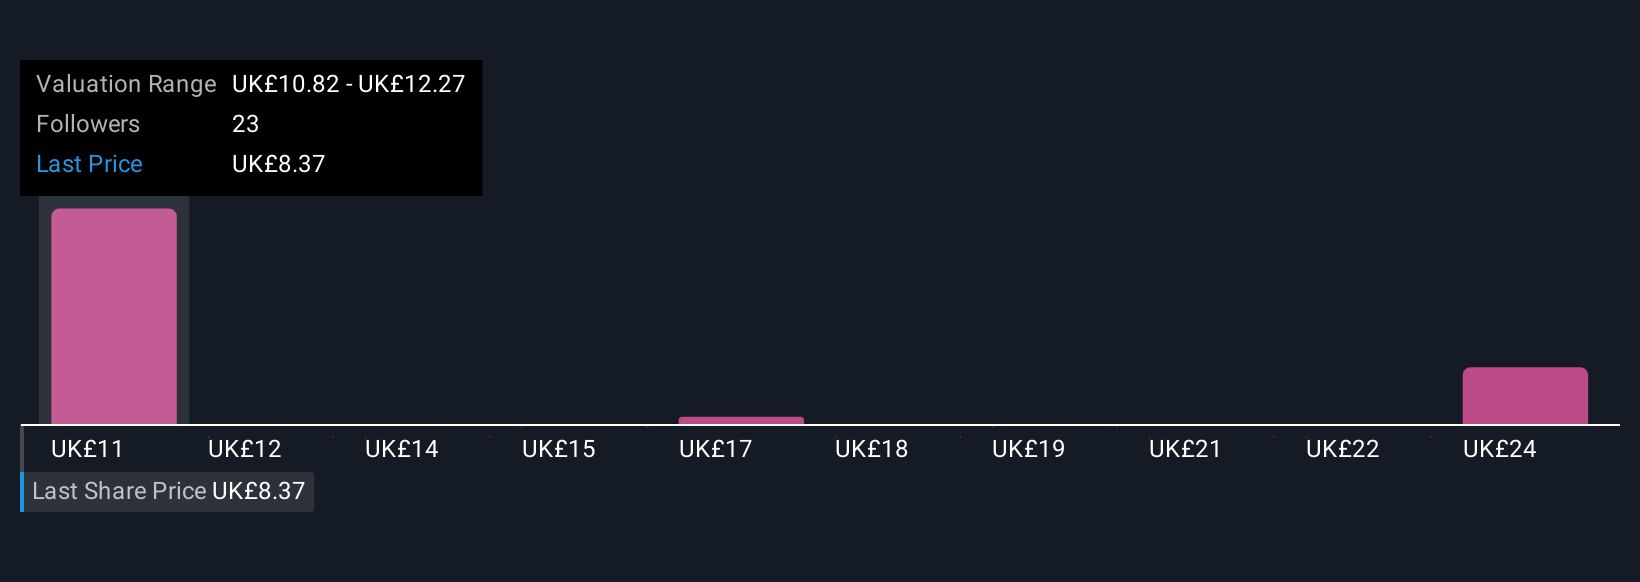The width and height of the screenshot is (1640, 582).
Task: Open the blue Last Price link
Action: pyautogui.click(x=89, y=164)
